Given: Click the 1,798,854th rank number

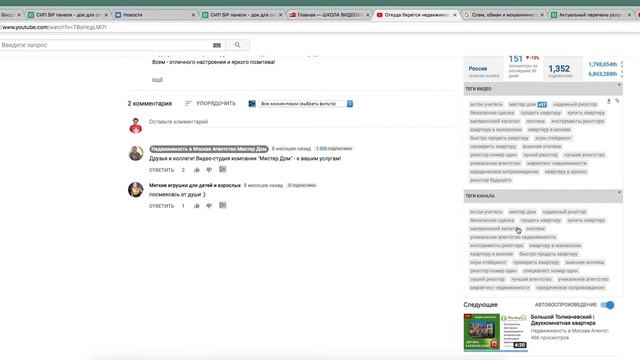Looking at the screenshot, I should point(602,64).
